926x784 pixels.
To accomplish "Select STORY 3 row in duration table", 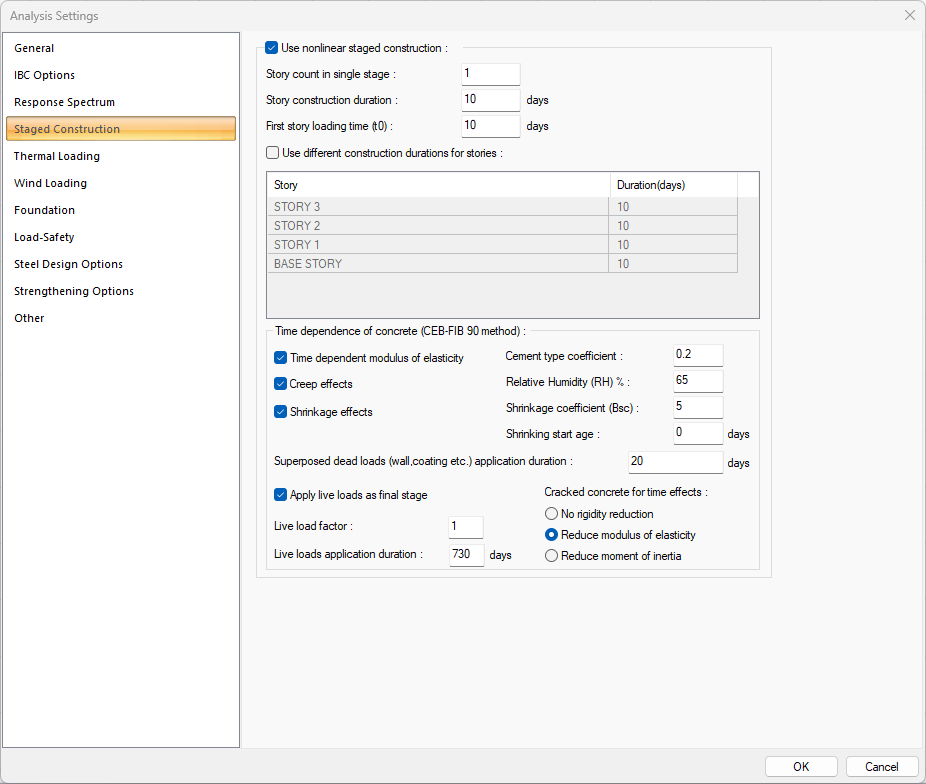I will 440,207.
